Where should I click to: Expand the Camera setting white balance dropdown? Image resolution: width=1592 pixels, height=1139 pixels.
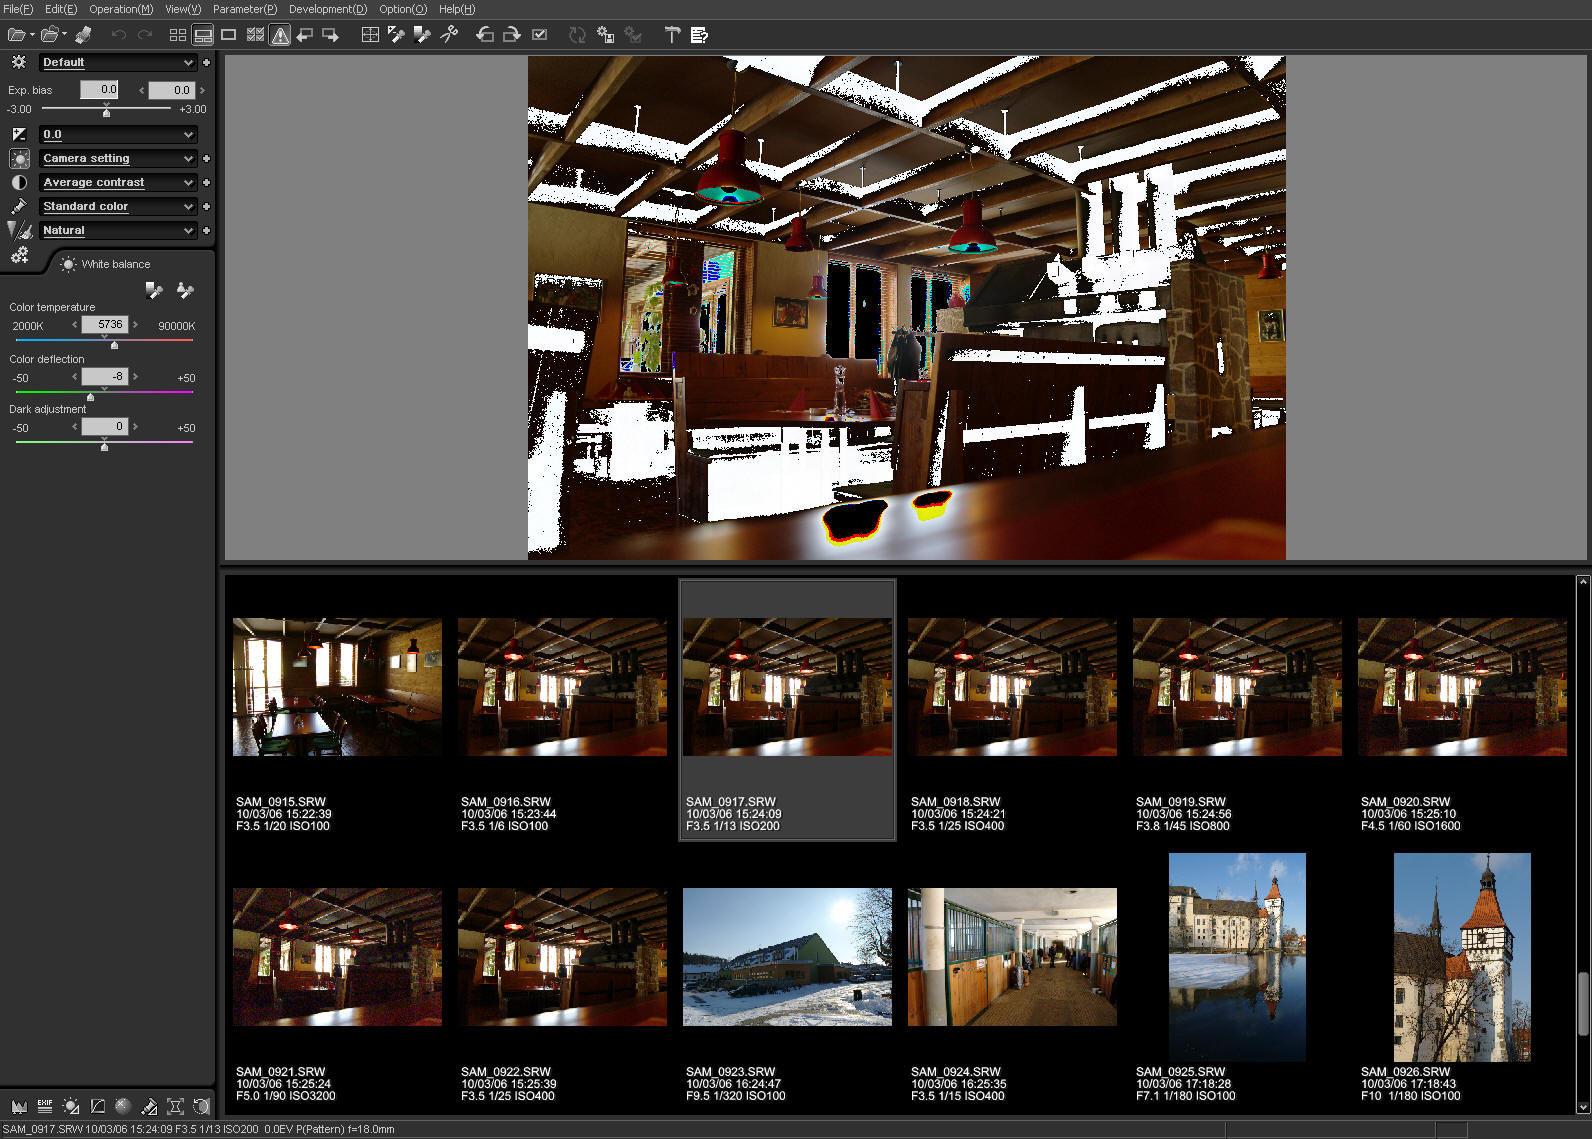click(188, 159)
